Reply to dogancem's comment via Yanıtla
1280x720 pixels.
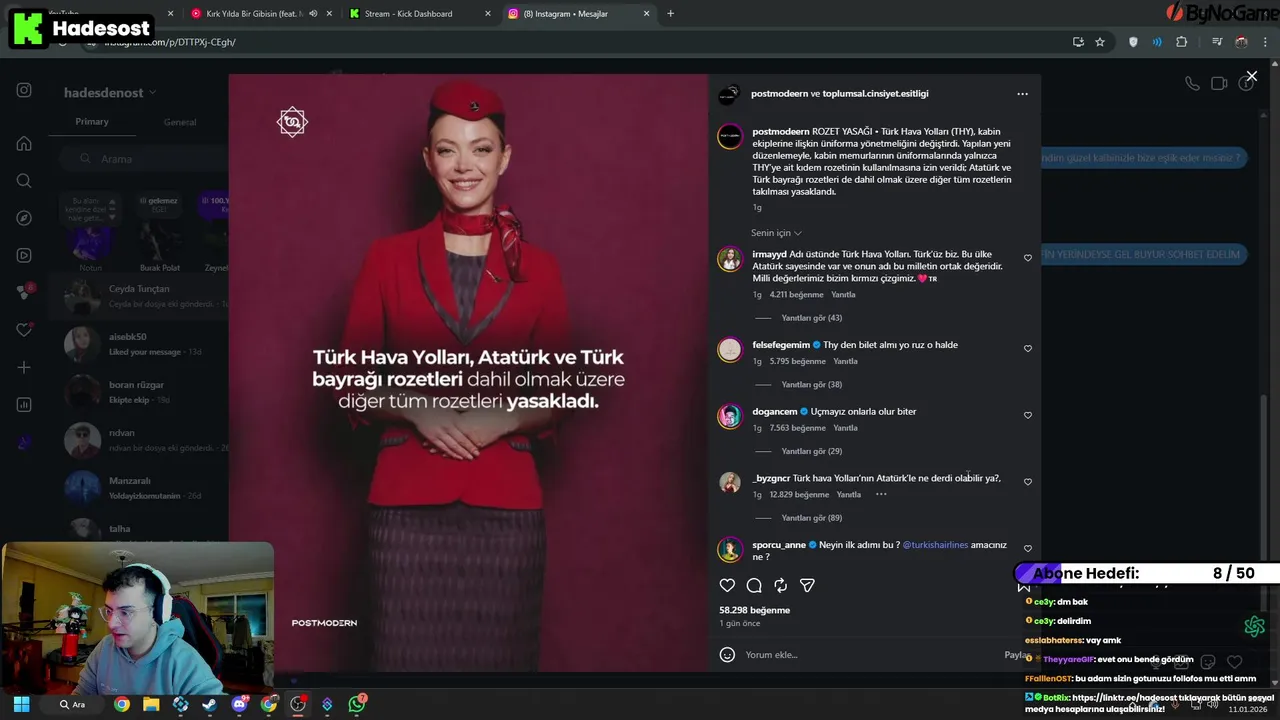coord(845,428)
